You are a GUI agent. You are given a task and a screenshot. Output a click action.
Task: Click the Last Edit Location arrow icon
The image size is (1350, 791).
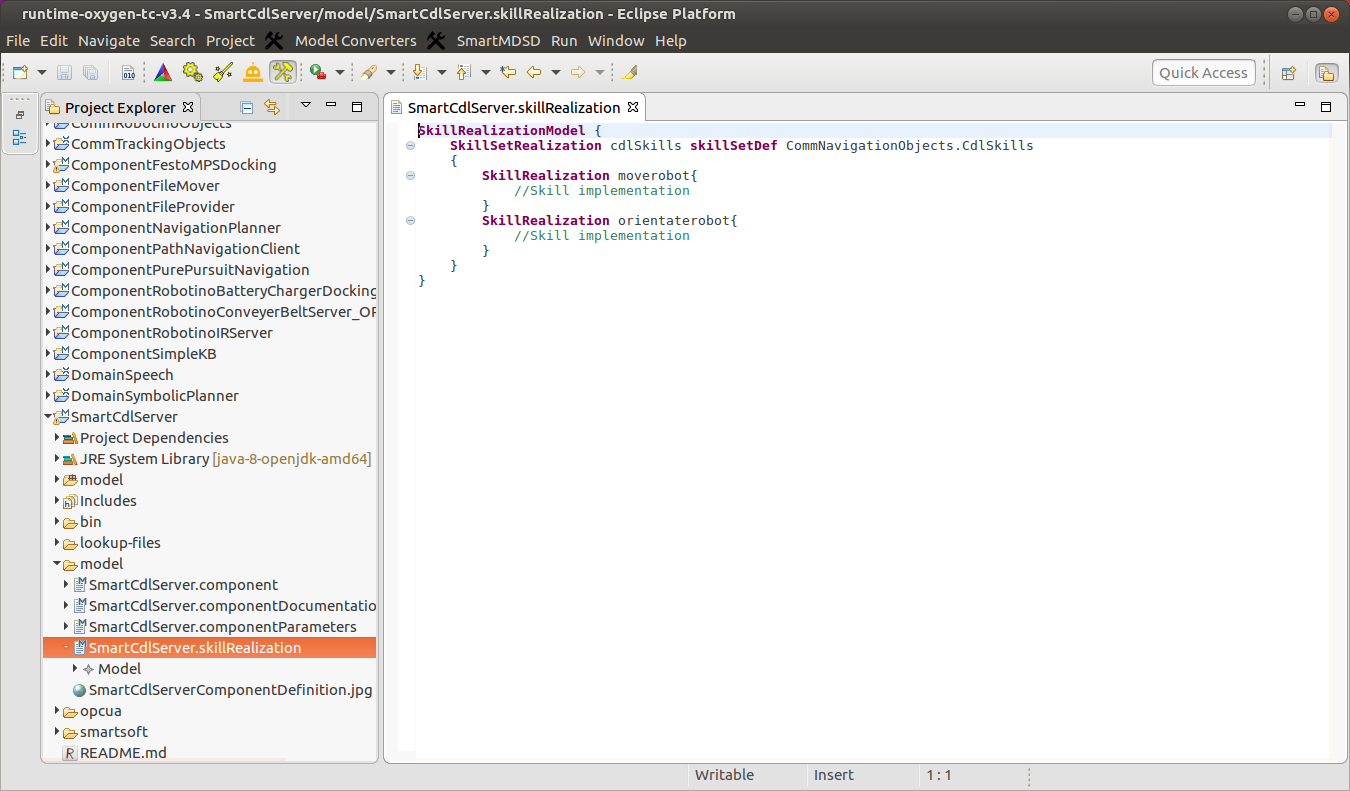(508, 72)
